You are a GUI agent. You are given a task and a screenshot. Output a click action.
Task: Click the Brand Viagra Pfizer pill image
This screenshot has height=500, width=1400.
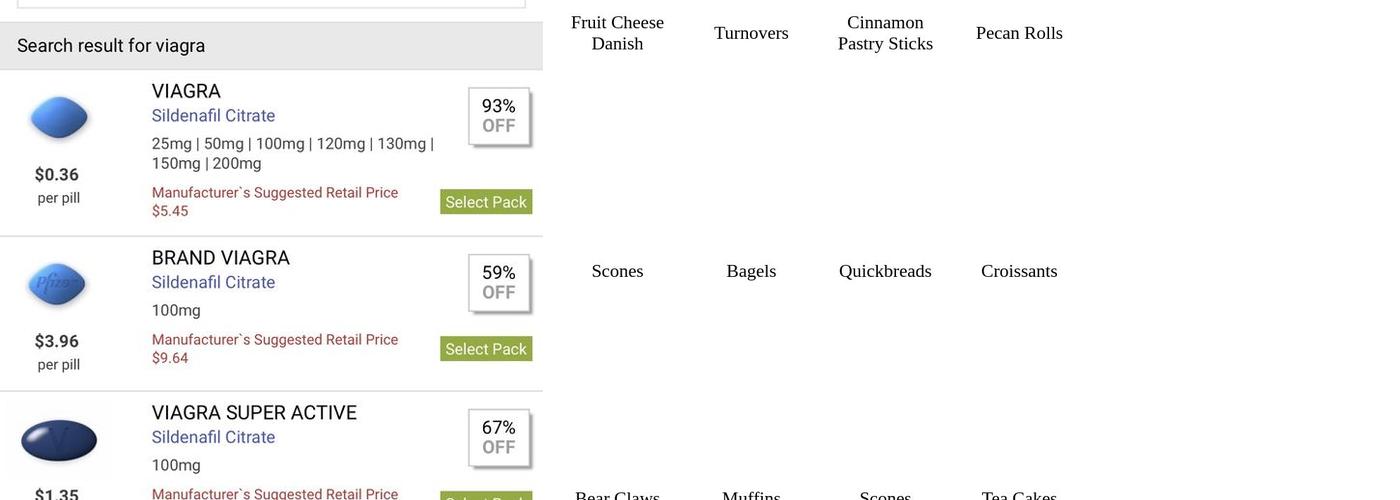click(57, 284)
